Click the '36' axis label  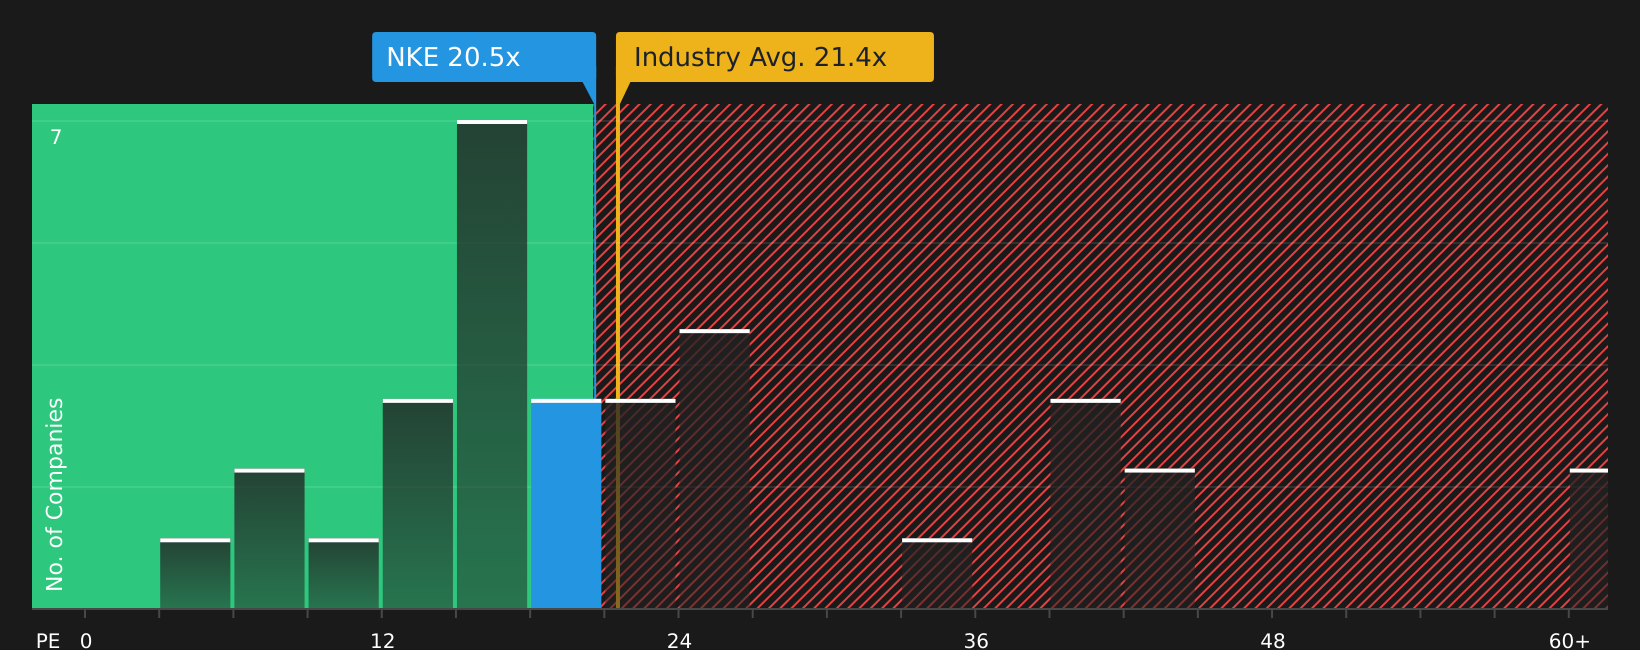[976, 641]
